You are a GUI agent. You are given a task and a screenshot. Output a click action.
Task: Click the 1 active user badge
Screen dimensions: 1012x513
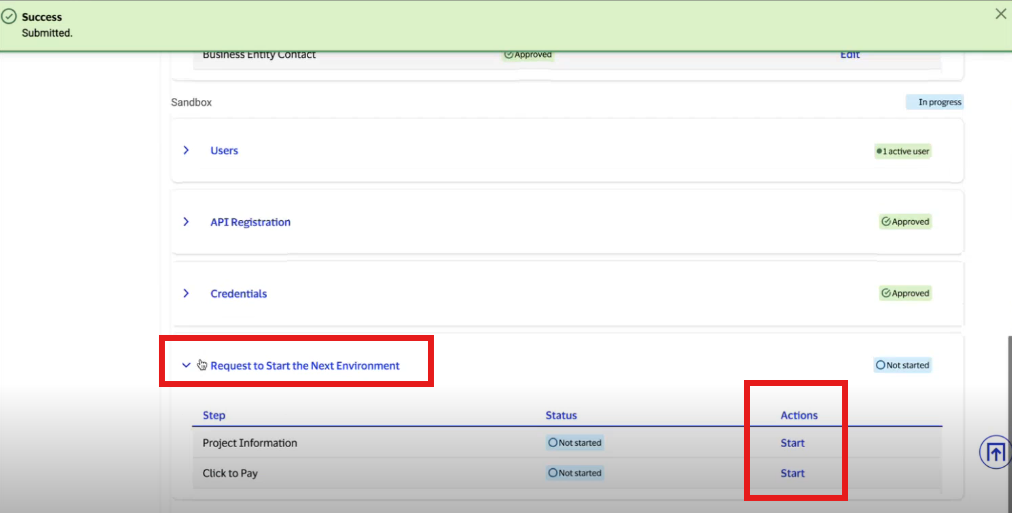[902, 151]
